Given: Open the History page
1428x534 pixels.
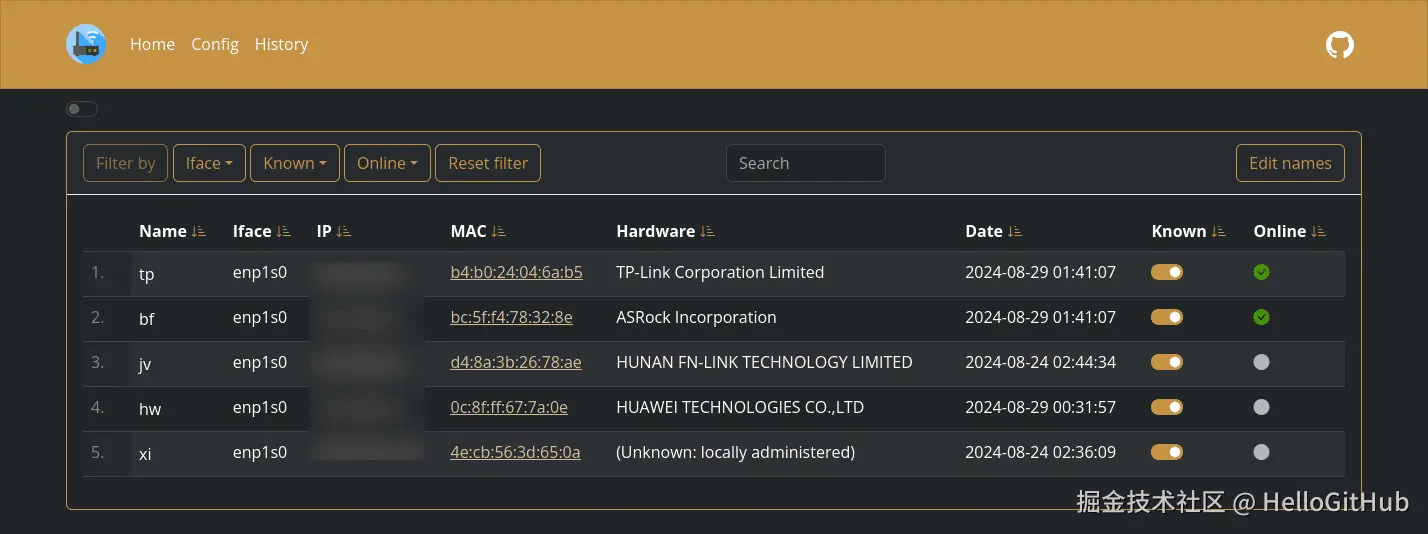Looking at the screenshot, I should 281,44.
